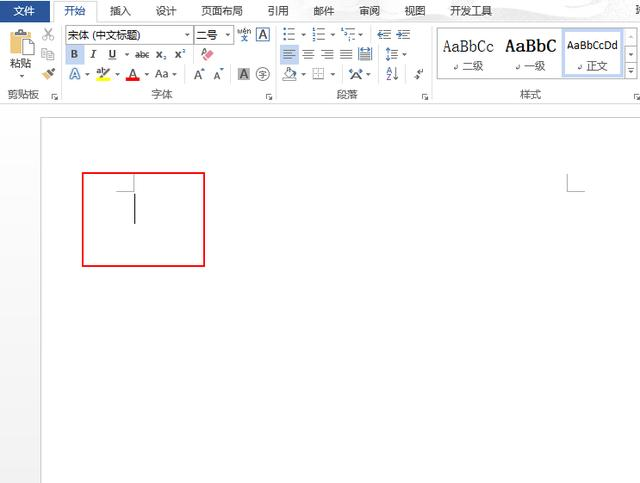640x483 pixels.
Task: Apply the red font color swatch
Action: 132,74
